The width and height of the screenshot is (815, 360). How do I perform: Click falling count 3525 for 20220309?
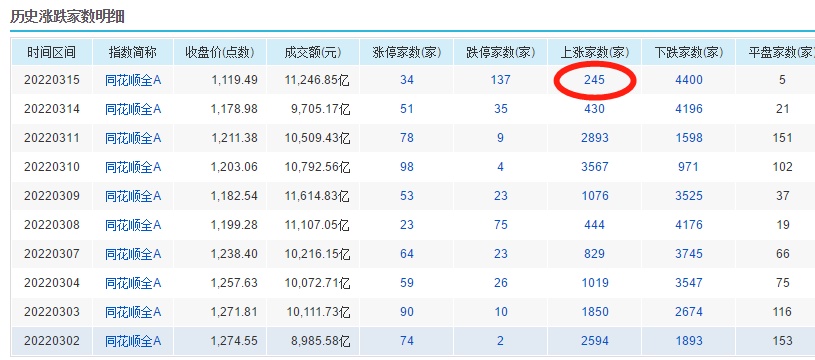tap(689, 196)
